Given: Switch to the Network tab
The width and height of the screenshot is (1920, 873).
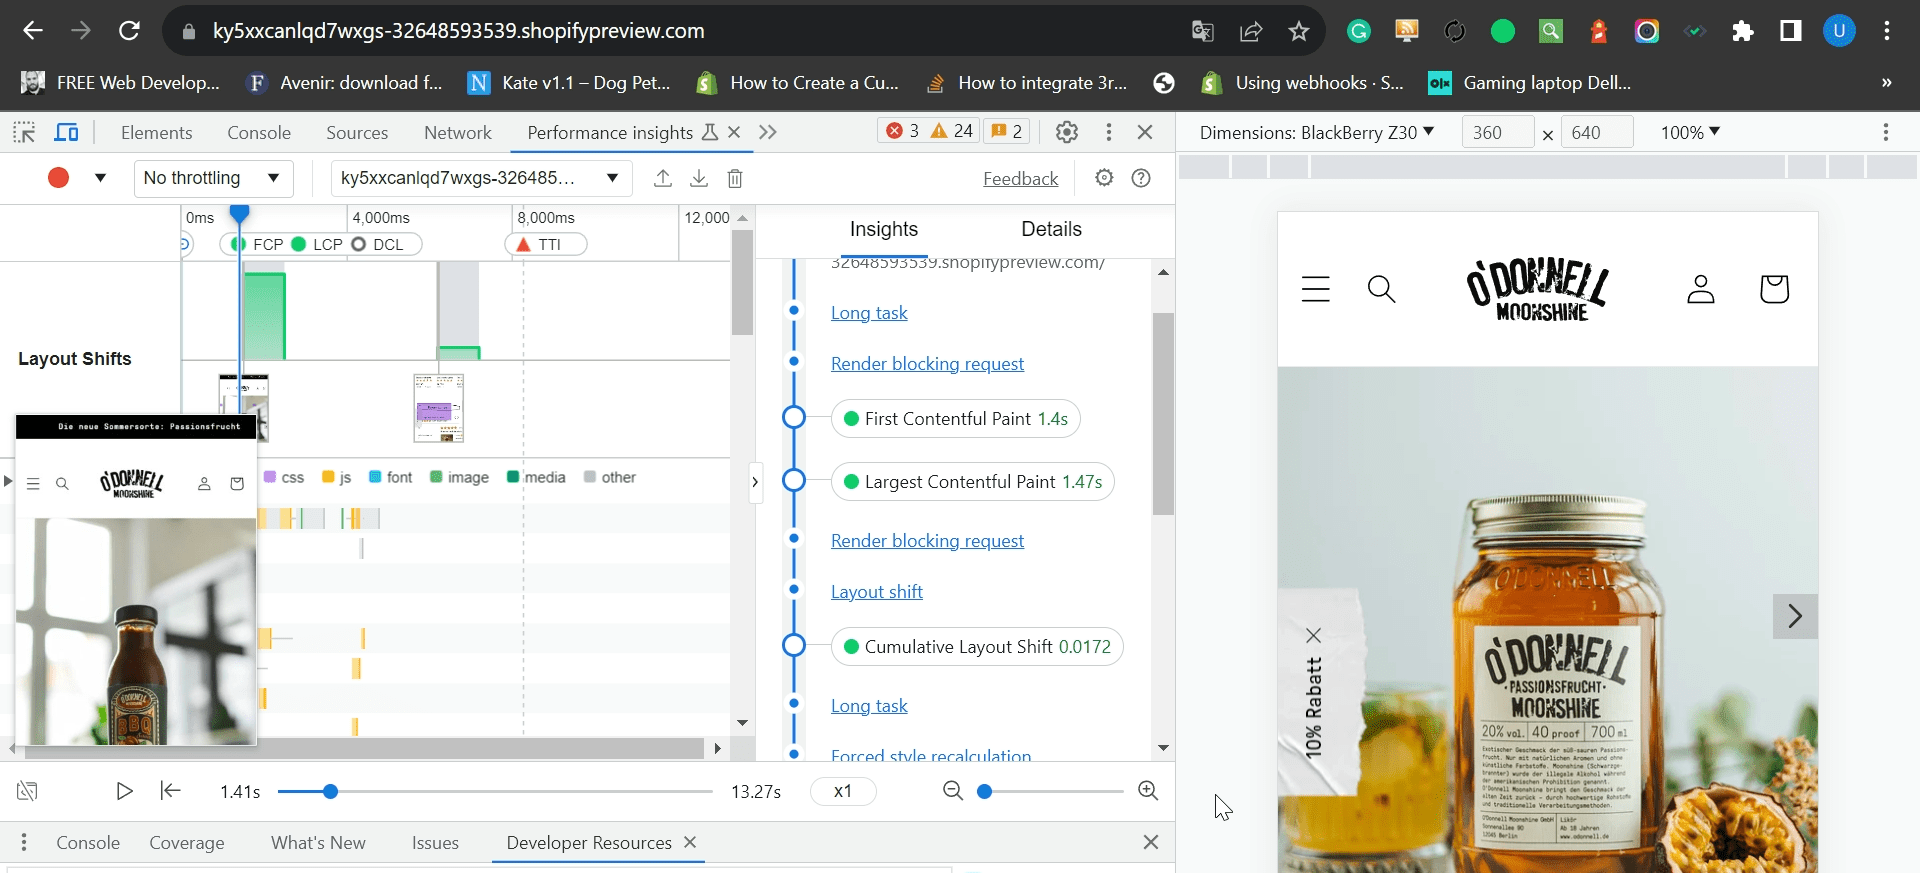Looking at the screenshot, I should tap(457, 132).
